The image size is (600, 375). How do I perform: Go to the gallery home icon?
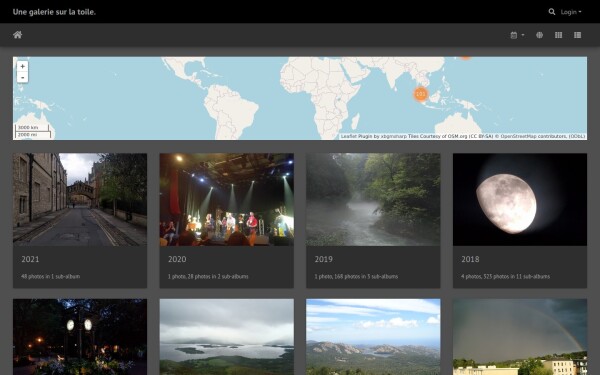pyautogui.click(x=18, y=35)
